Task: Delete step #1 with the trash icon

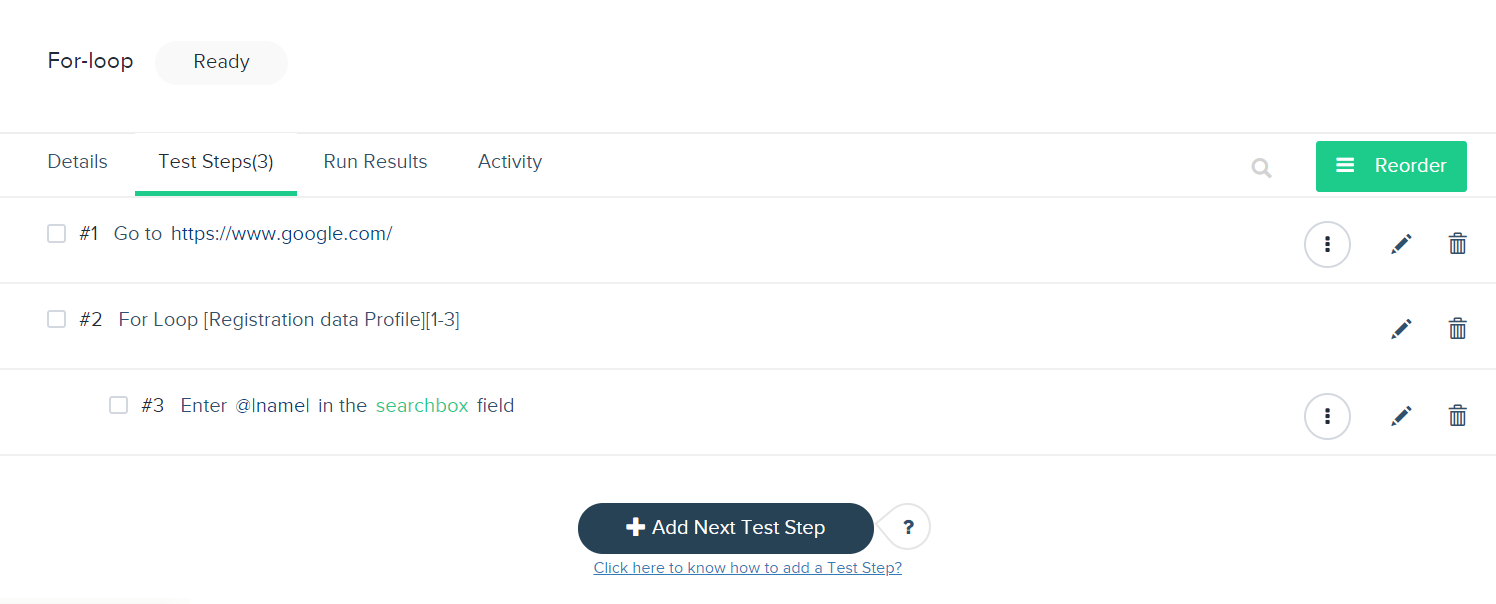Action: (x=1458, y=243)
